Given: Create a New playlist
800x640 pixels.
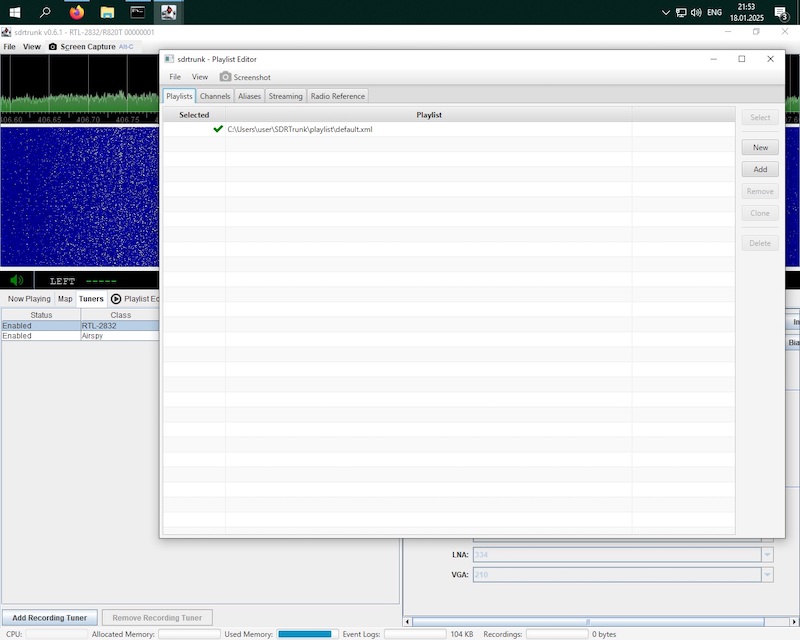Looking at the screenshot, I should (760, 147).
